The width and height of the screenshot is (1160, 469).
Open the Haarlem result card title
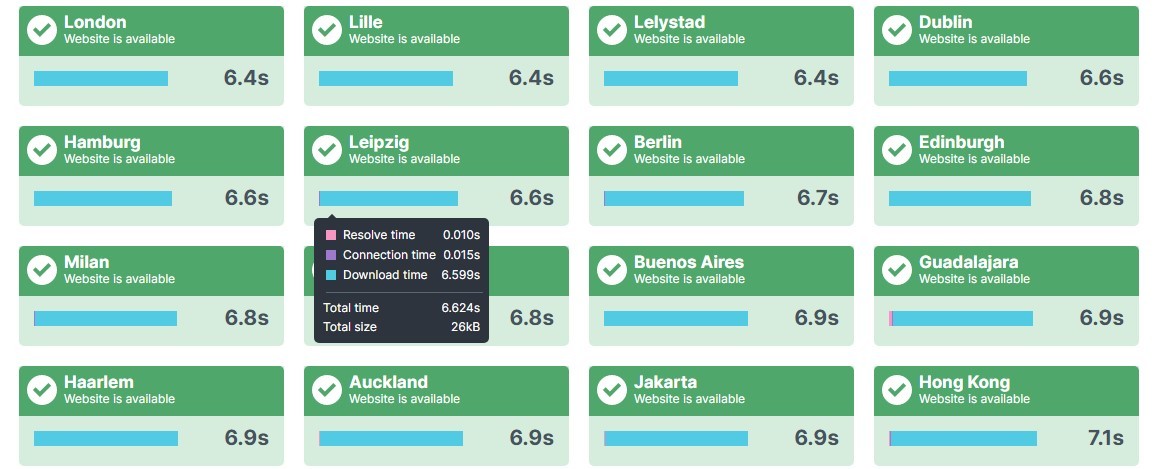pyautogui.click(x=98, y=382)
